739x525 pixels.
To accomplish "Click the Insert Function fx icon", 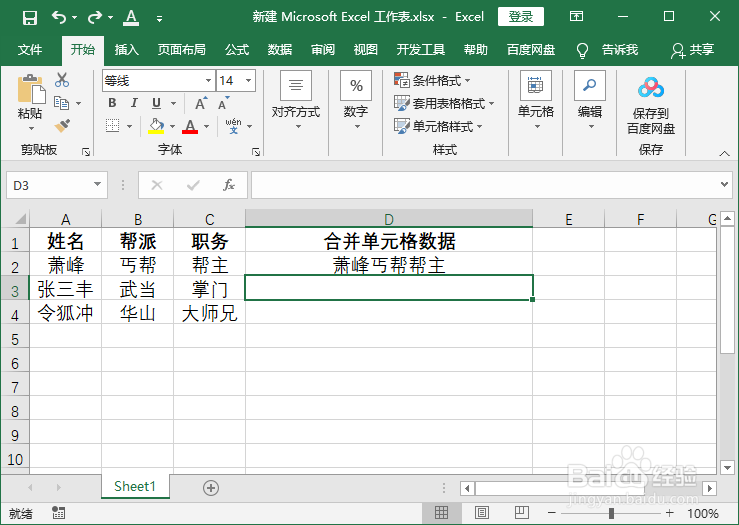I will [x=229, y=185].
